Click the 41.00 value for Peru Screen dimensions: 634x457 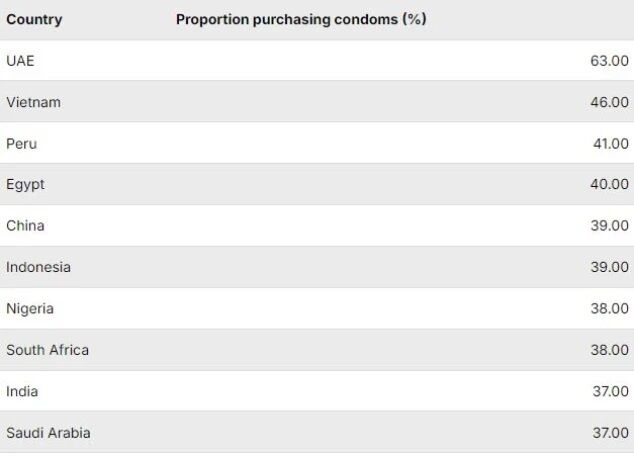[610, 143]
